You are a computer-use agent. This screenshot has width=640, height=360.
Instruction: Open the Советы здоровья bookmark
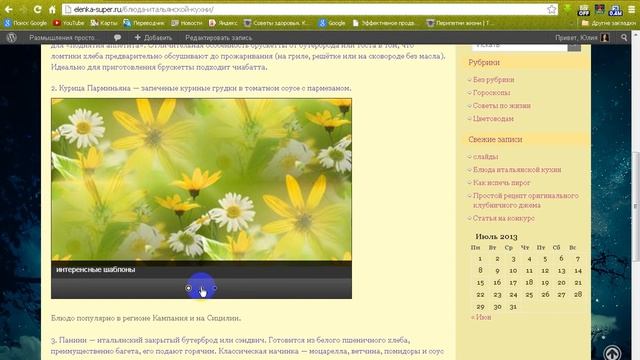[276, 23]
